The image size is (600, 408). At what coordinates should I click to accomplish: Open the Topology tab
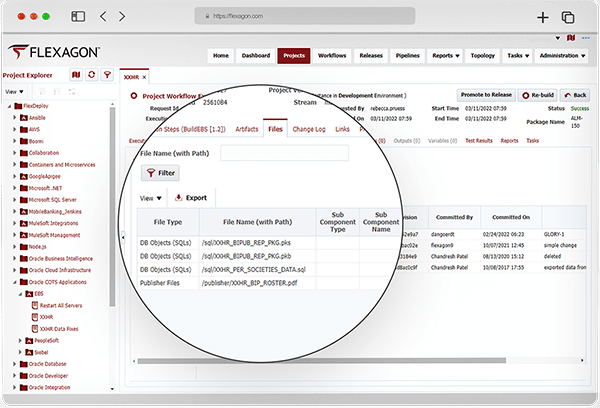tap(483, 56)
